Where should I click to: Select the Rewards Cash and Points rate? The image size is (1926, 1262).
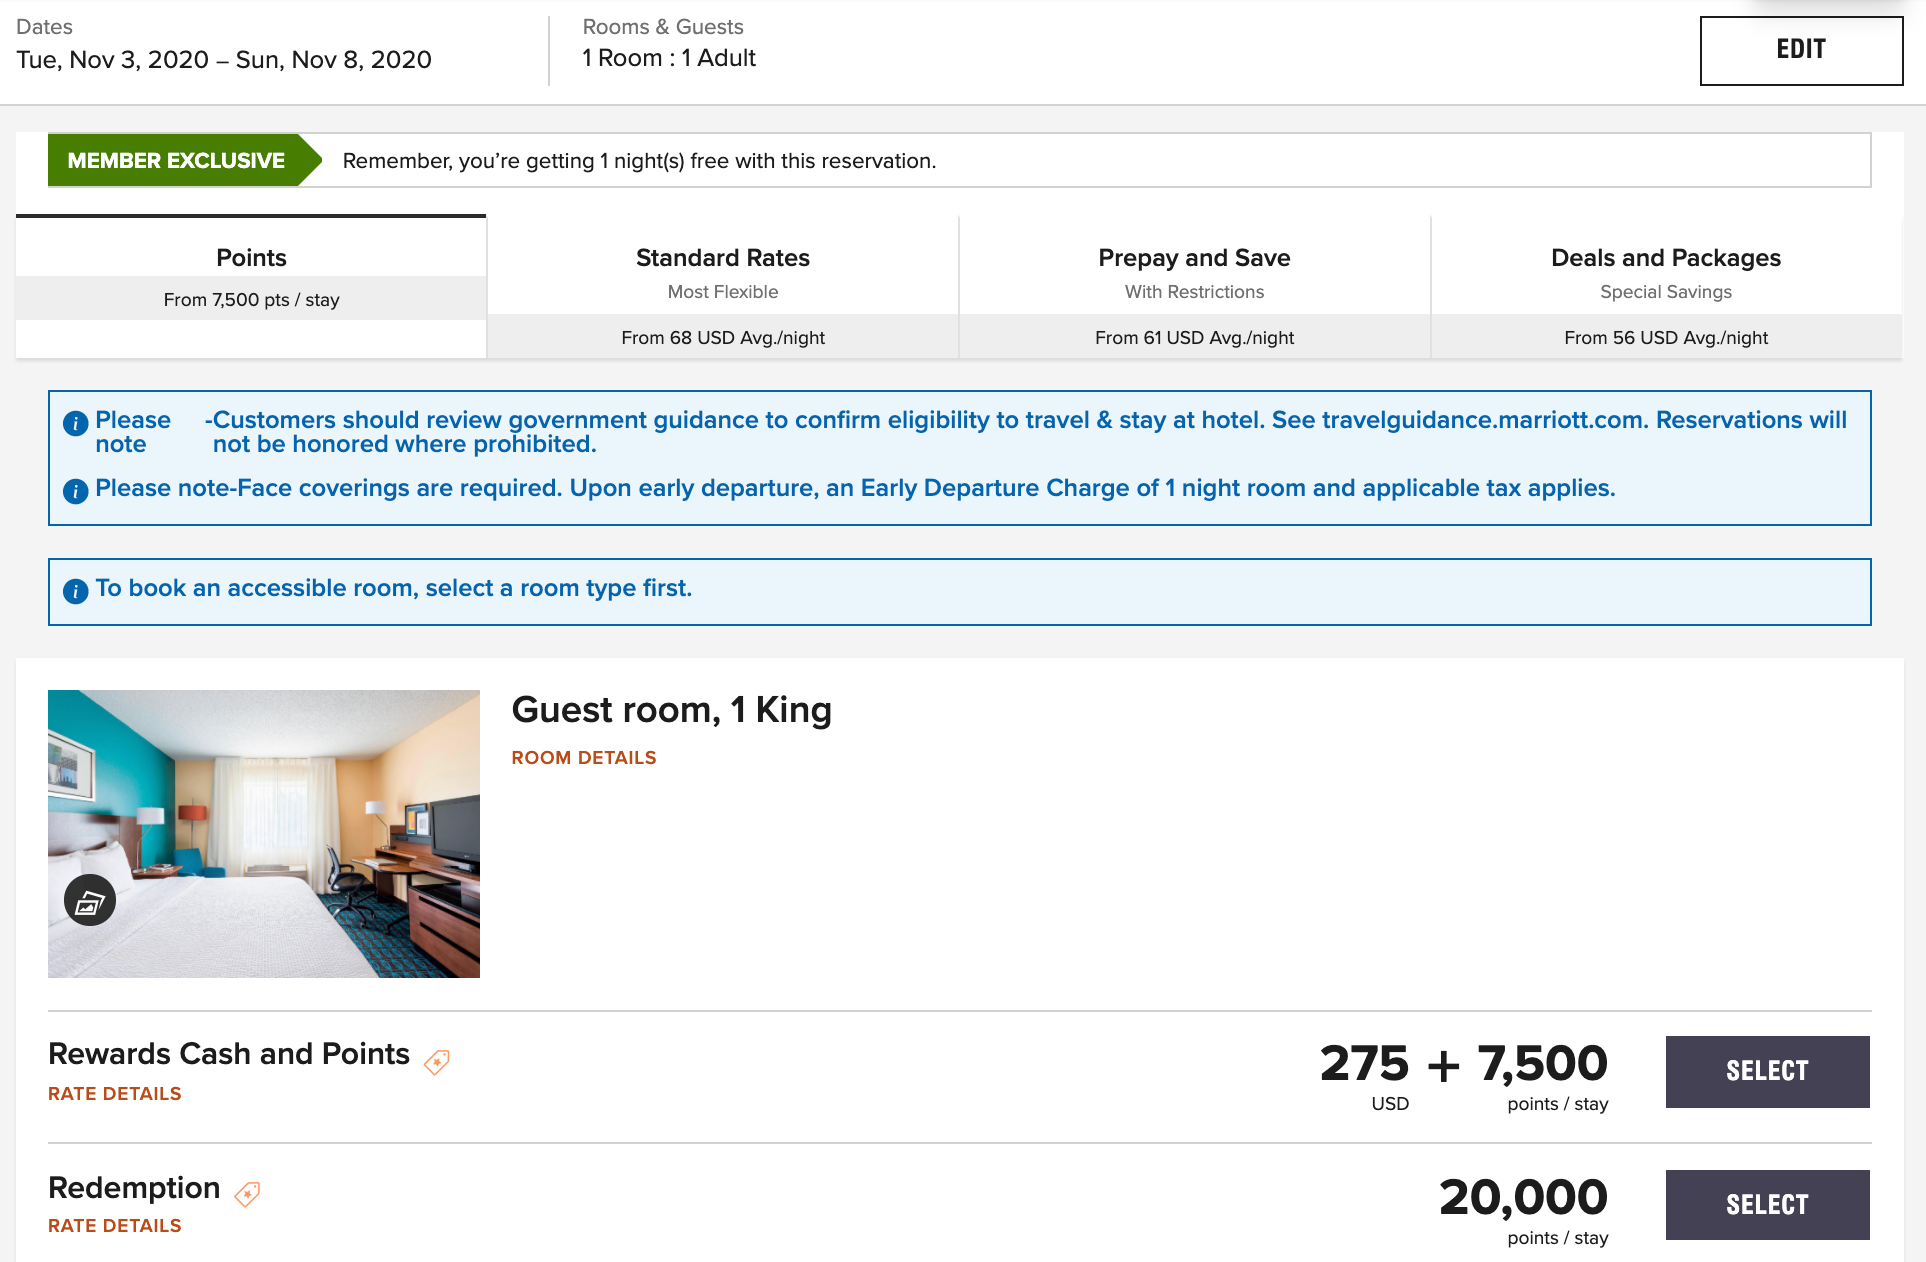[x=1767, y=1071]
